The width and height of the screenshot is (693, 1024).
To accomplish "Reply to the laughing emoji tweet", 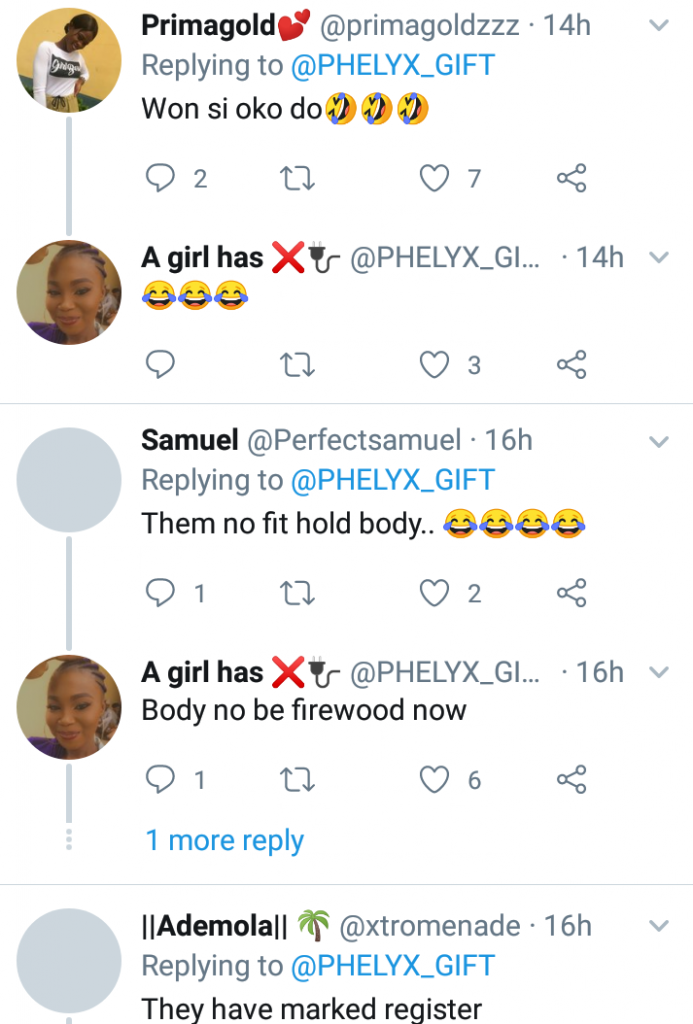I will [161, 365].
